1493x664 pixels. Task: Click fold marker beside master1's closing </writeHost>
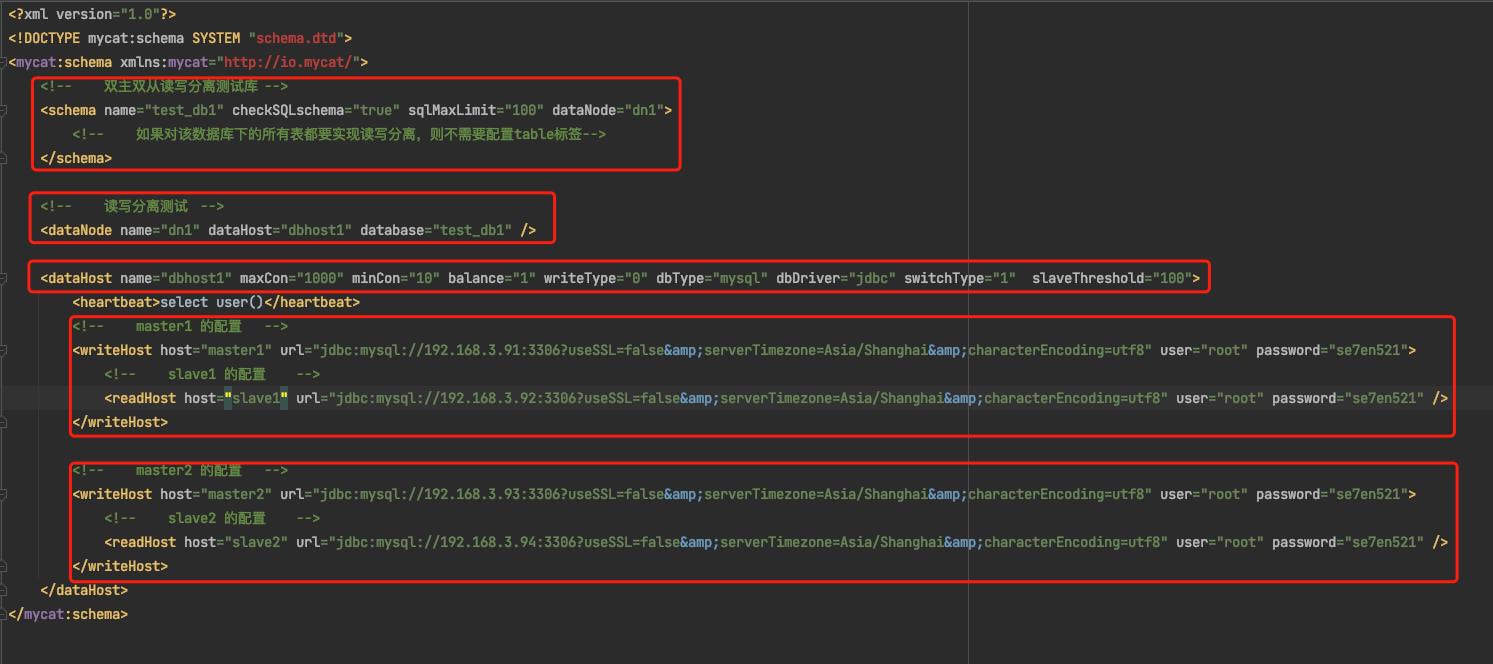[5, 422]
